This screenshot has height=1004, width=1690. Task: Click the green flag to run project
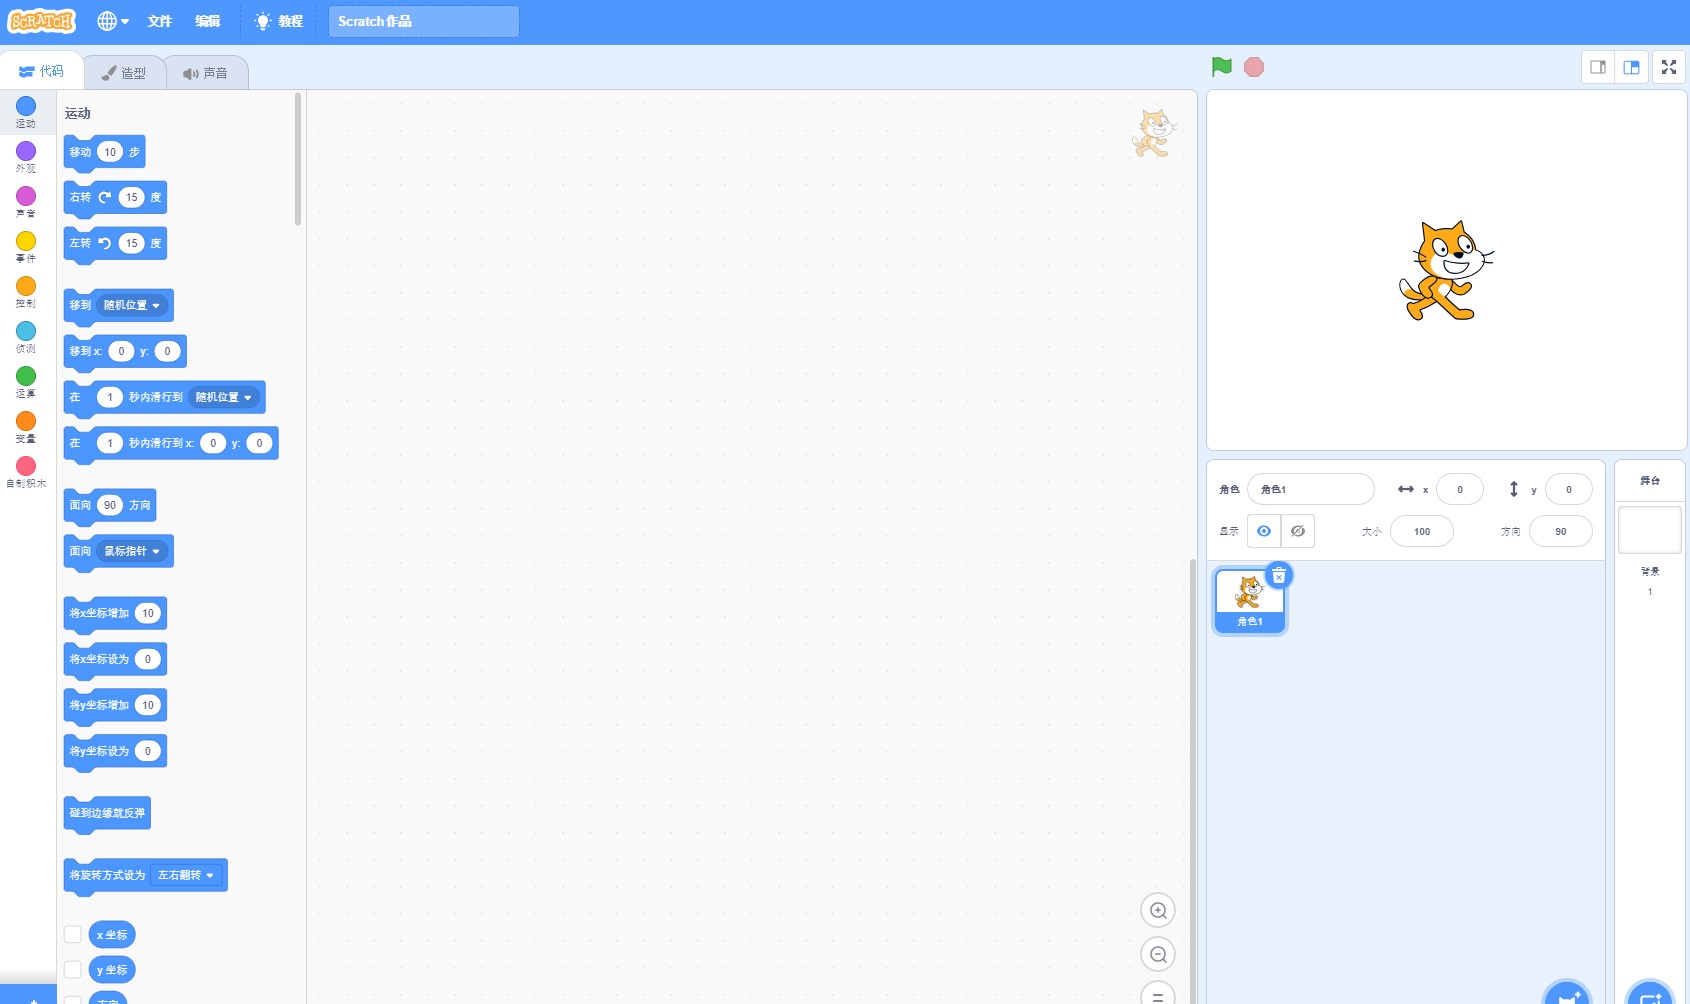1221,67
